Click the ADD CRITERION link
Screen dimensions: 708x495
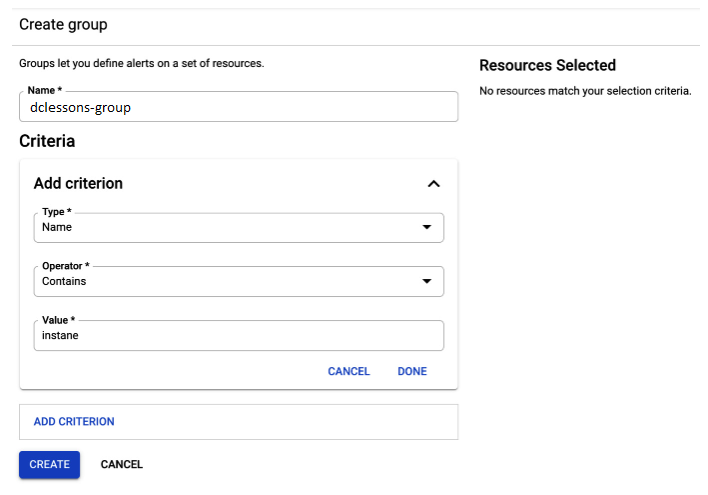(x=74, y=421)
